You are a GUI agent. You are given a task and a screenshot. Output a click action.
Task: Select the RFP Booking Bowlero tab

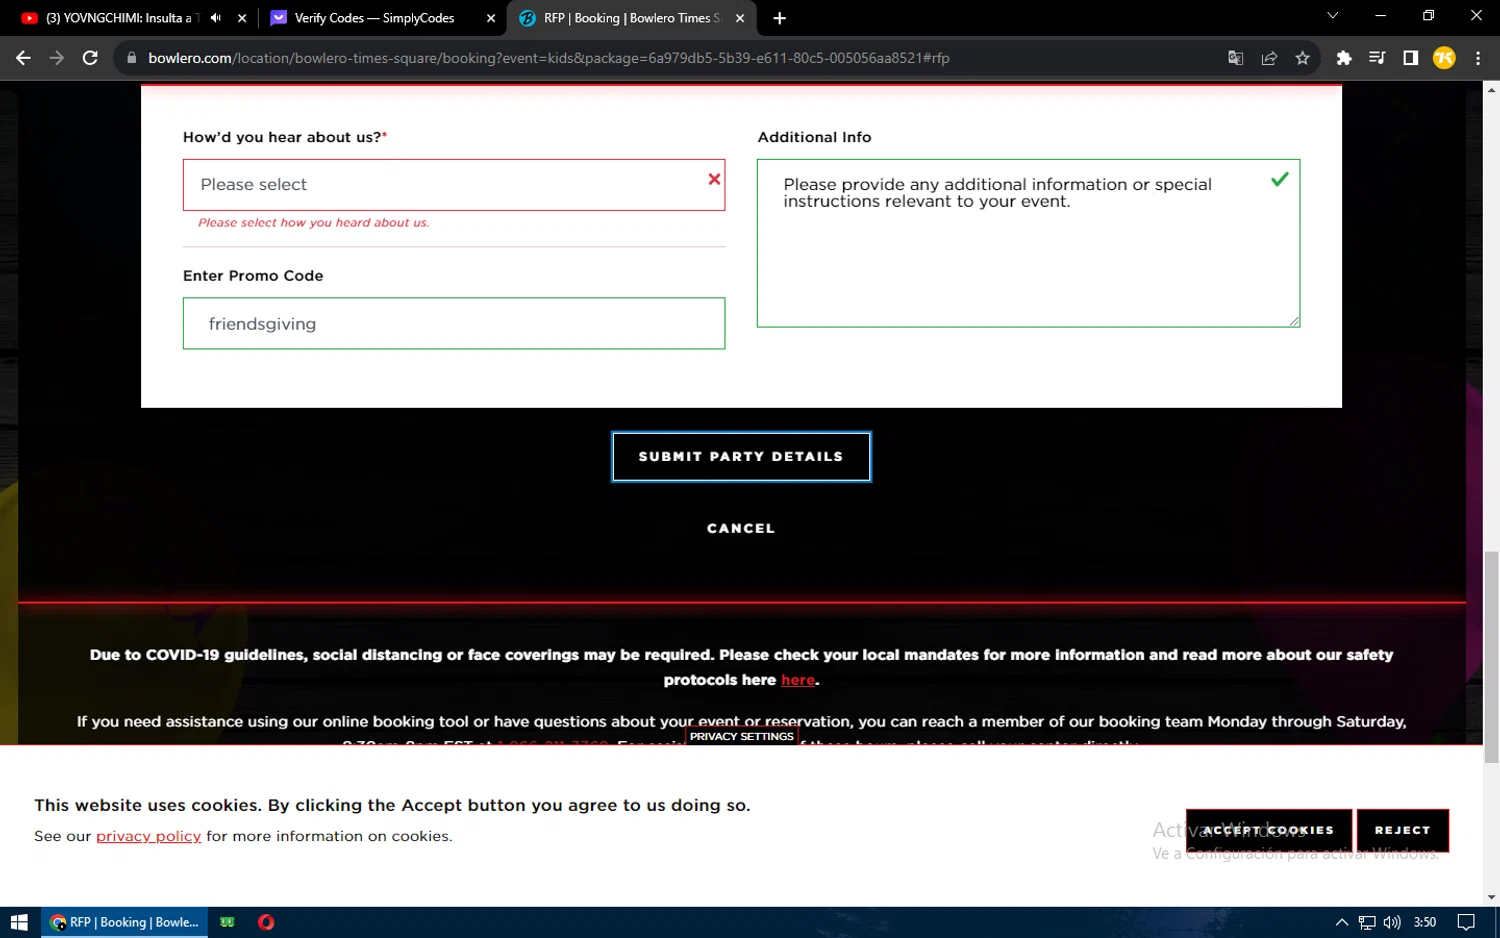pos(630,18)
